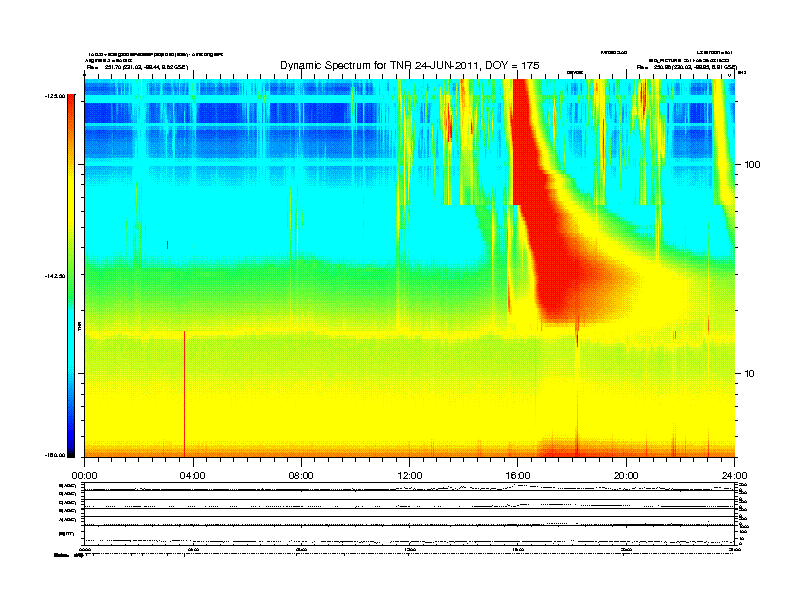Select the 24:00 time axis label
792x612 pixels.
pos(734,476)
